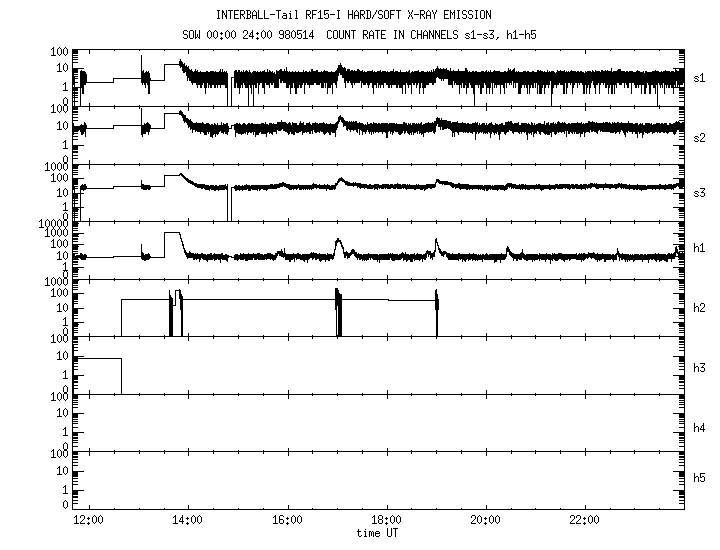Click the 18:00 time axis tick label
This screenshot has width=720, height=550.
click(x=386, y=520)
